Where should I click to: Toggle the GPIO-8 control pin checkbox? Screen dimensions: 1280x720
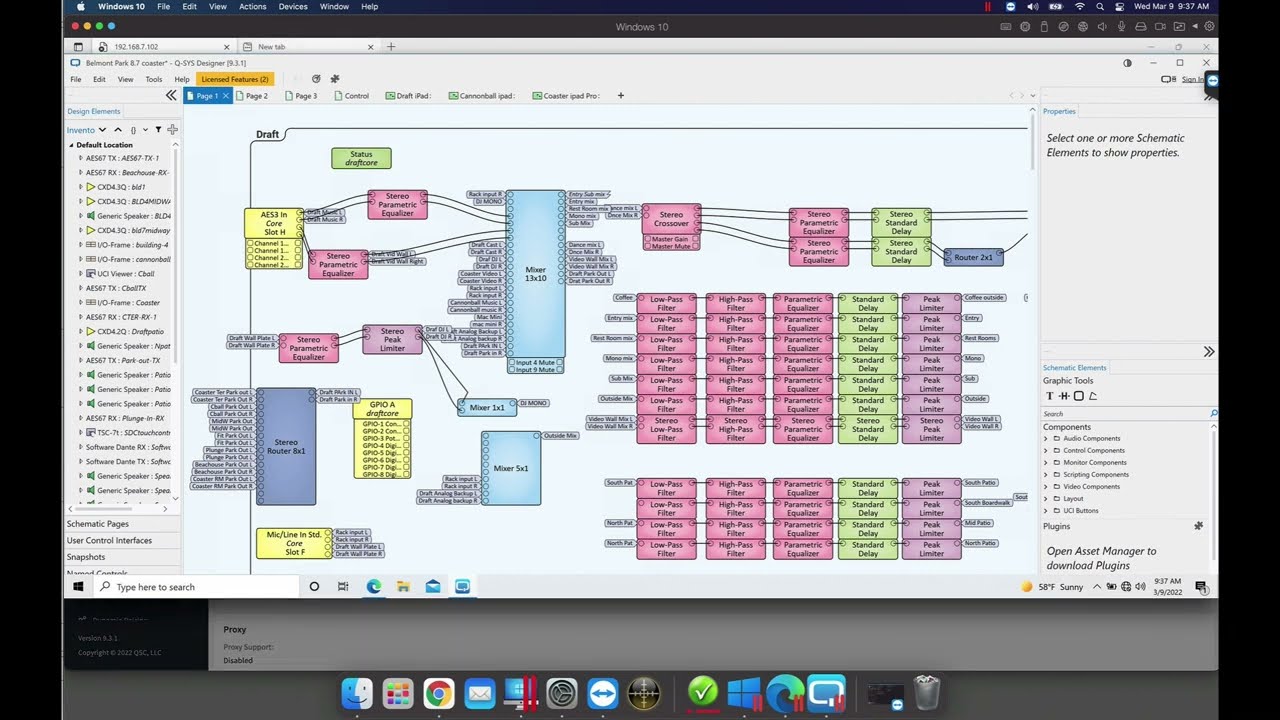[407, 475]
